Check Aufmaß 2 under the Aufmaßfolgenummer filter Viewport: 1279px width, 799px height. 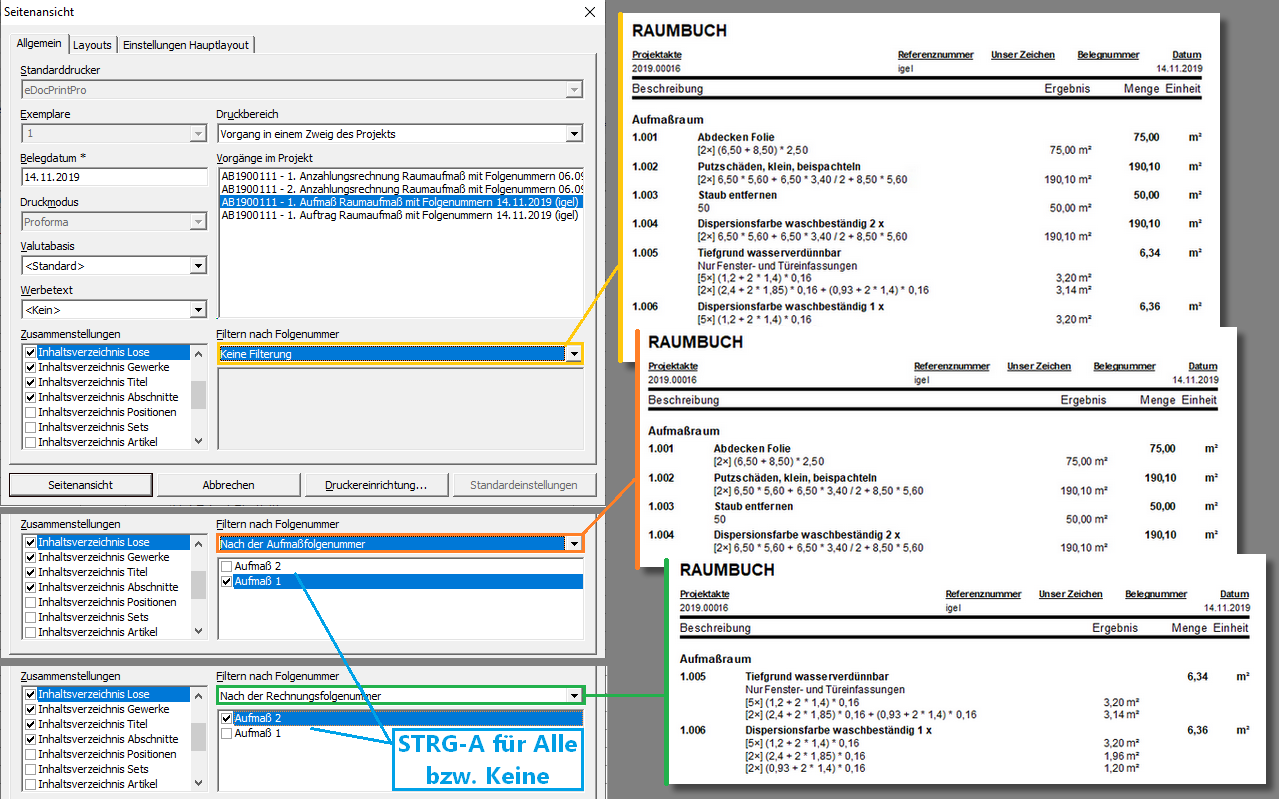[x=226, y=567]
